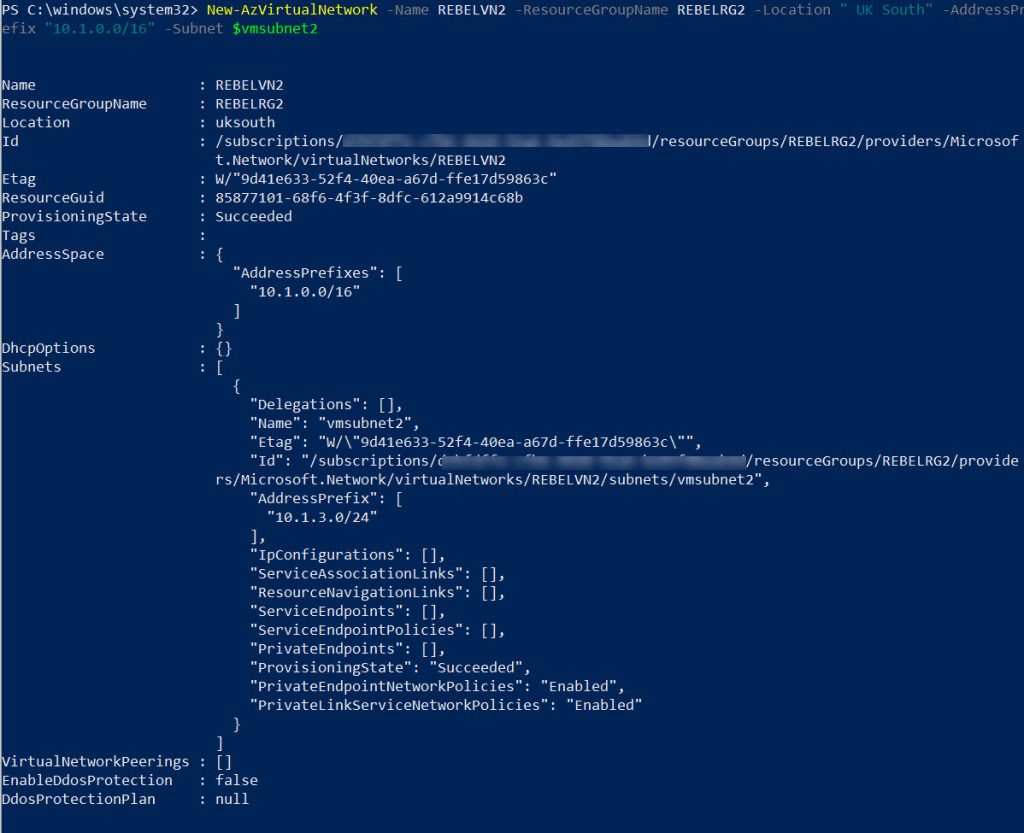
Task: Click the Succeeded ProvisioningState value
Action: [253, 216]
